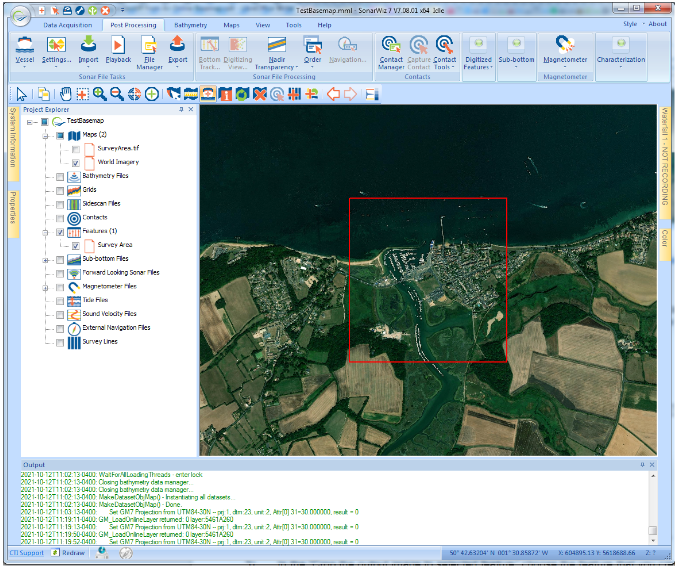Switch to the Bathymetry ribbon tab

click(x=190, y=23)
